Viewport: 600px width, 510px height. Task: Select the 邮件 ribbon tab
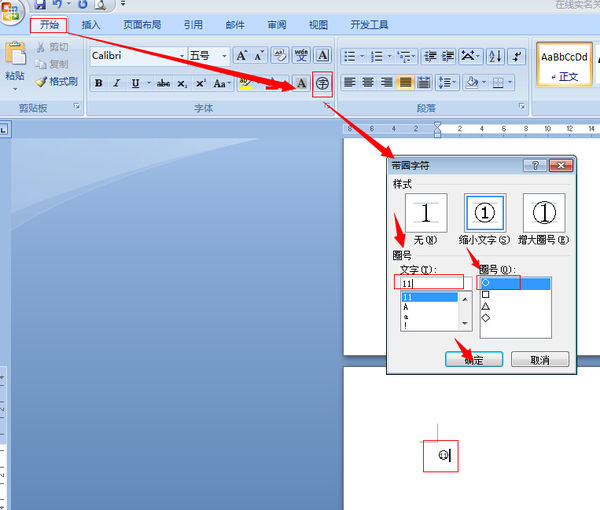(x=235, y=25)
